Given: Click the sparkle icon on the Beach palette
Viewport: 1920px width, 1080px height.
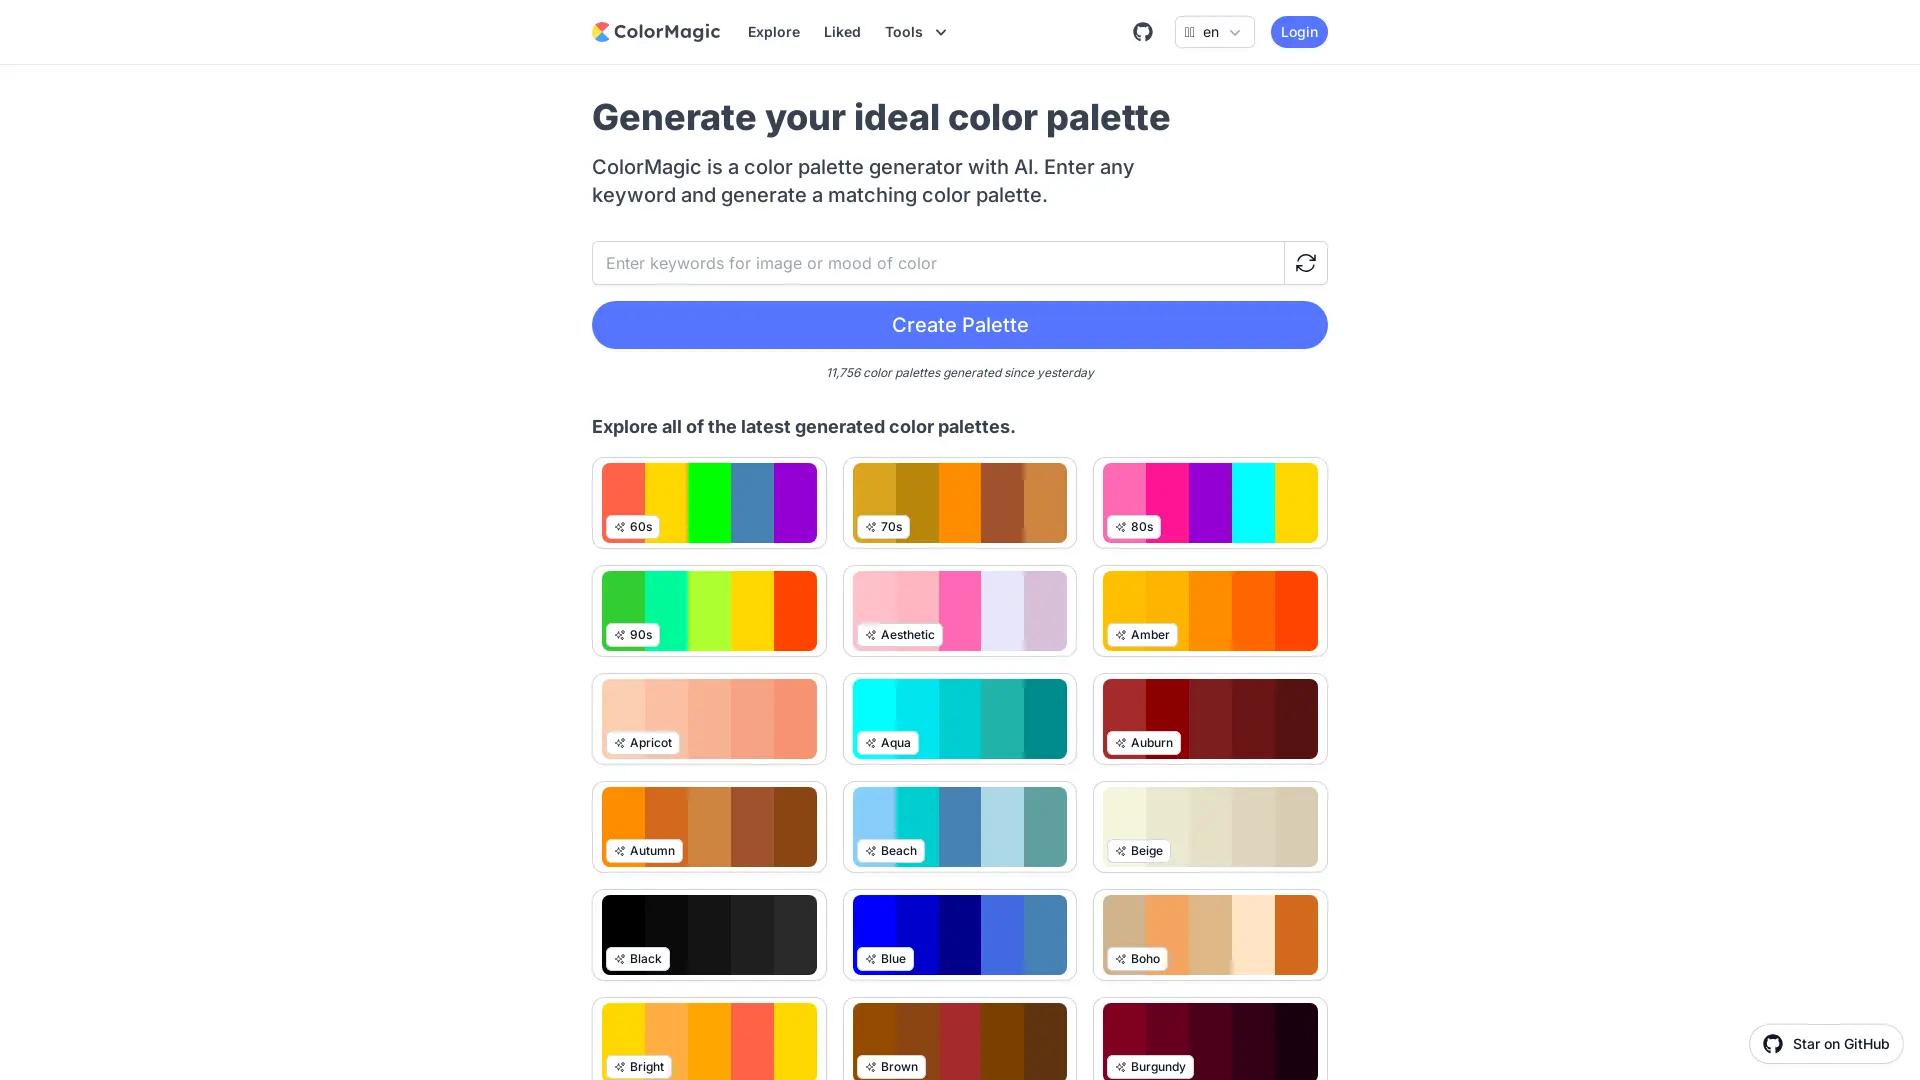Looking at the screenshot, I should 871,850.
